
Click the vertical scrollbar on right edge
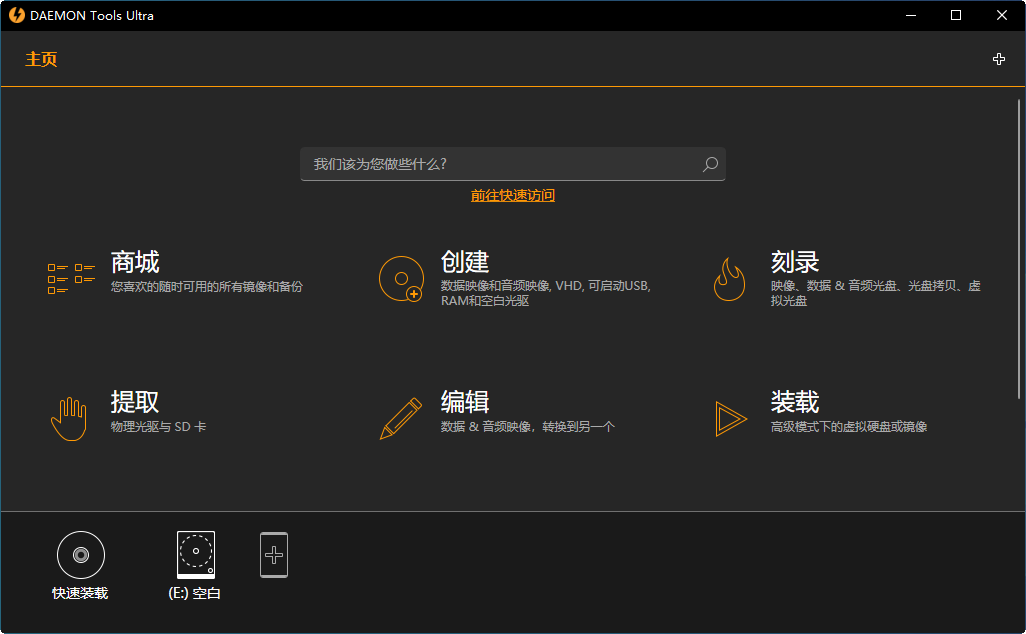pyautogui.click(x=1019, y=249)
